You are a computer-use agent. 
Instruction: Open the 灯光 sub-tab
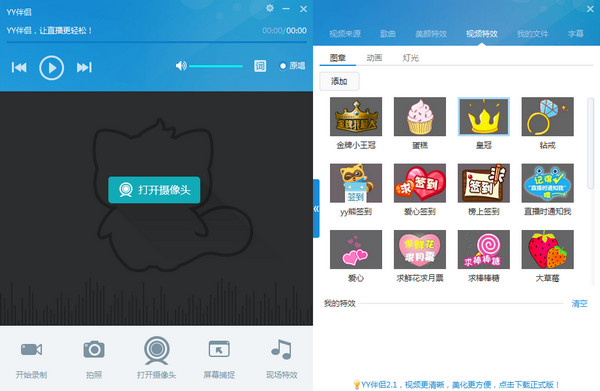[x=411, y=58]
